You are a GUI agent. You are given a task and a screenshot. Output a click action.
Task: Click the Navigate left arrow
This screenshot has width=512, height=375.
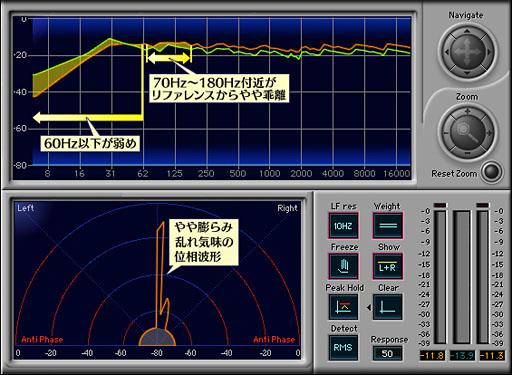click(x=447, y=52)
